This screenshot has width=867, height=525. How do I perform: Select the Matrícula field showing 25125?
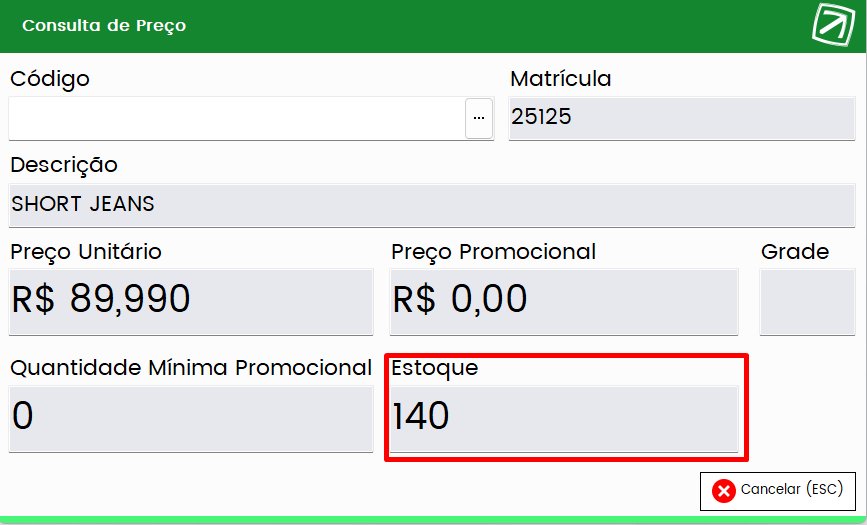click(x=682, y=118)
